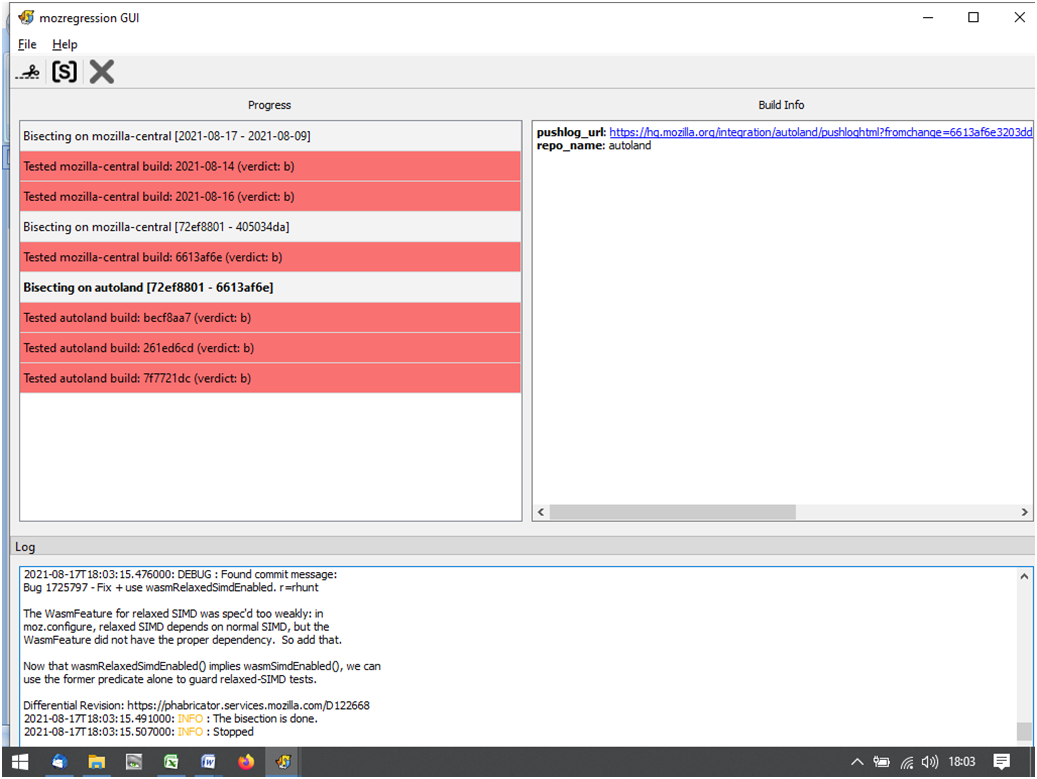The height and width of the screenshot is (779, 1037).
Task: Click the Build Info horizontal scrollbar thumb
Action: (x=672, y=512)
